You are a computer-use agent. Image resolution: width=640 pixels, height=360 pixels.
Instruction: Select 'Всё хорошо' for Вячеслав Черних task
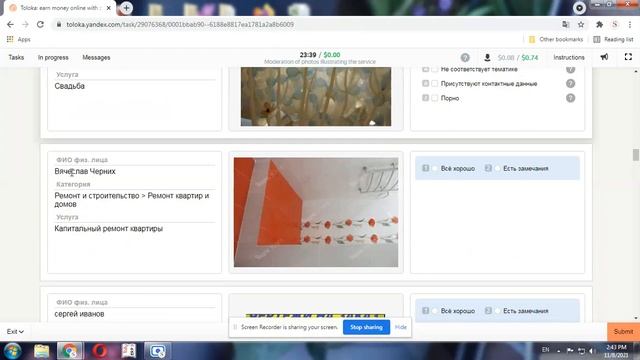(x=435, y=169)
